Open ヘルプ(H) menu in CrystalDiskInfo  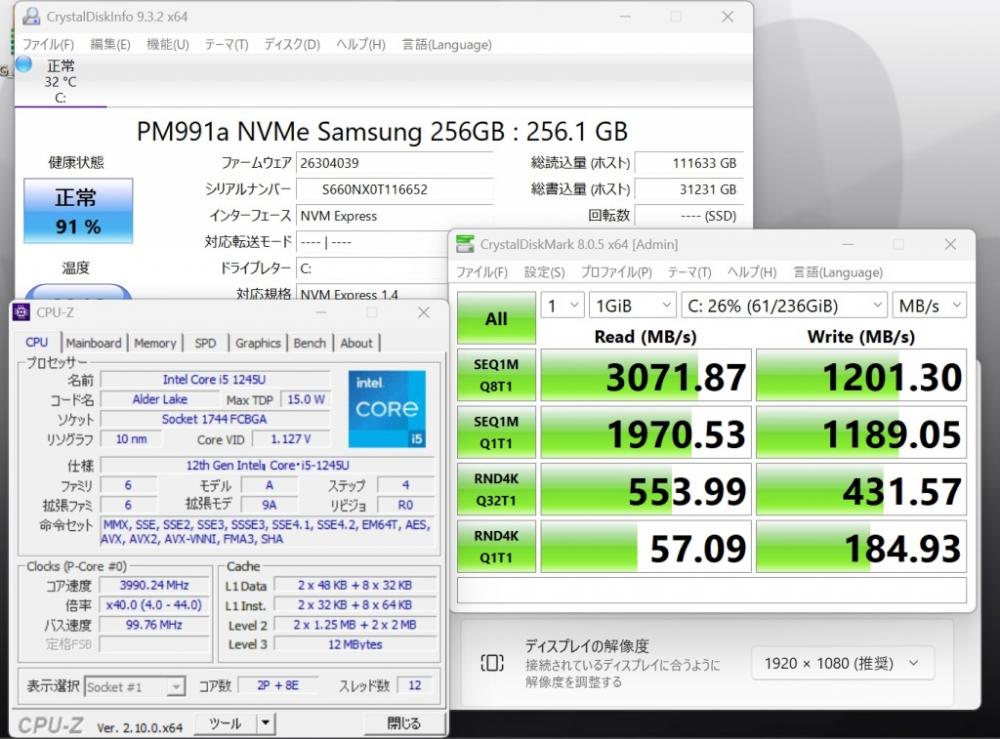tap(361, 45)
